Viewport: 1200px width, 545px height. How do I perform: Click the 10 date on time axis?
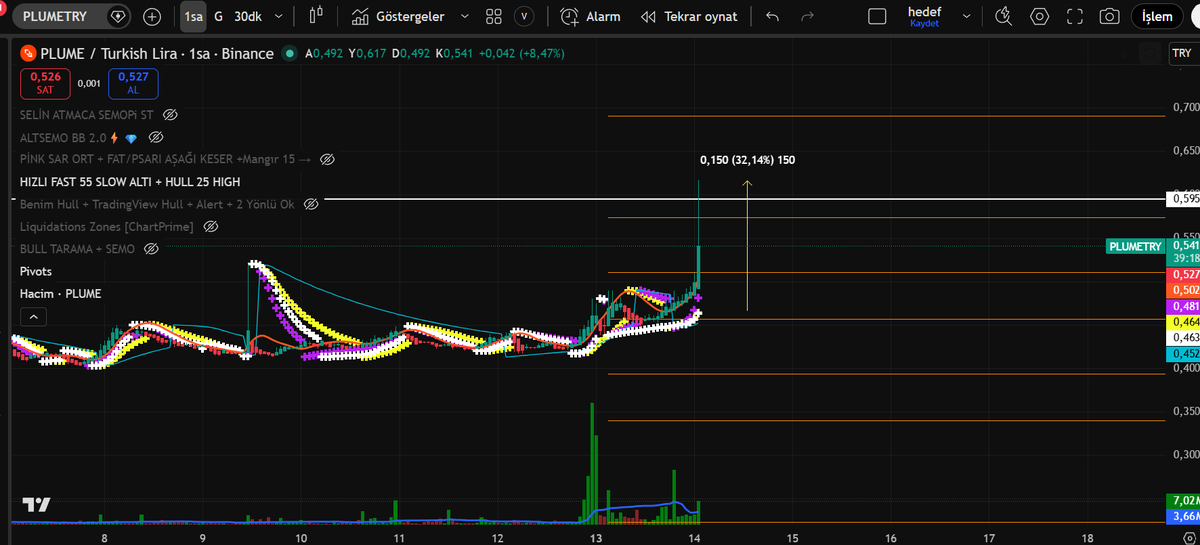tap(301, 537)
